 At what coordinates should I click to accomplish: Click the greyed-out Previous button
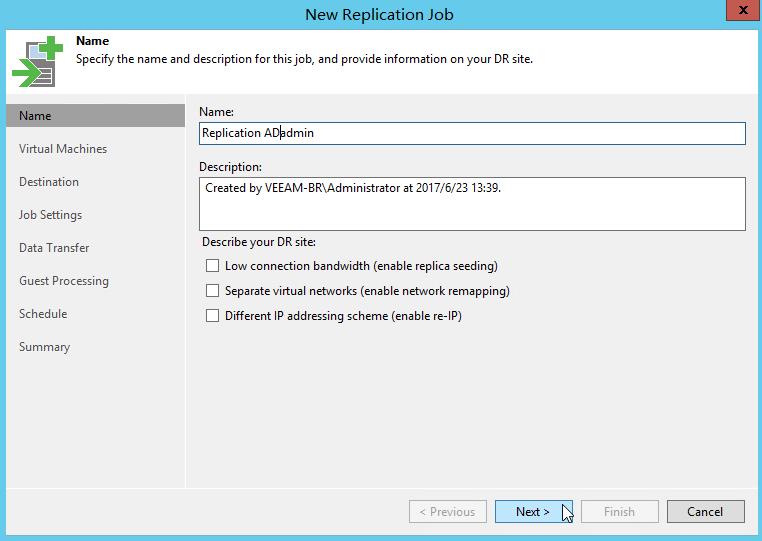tap(448, 512)
